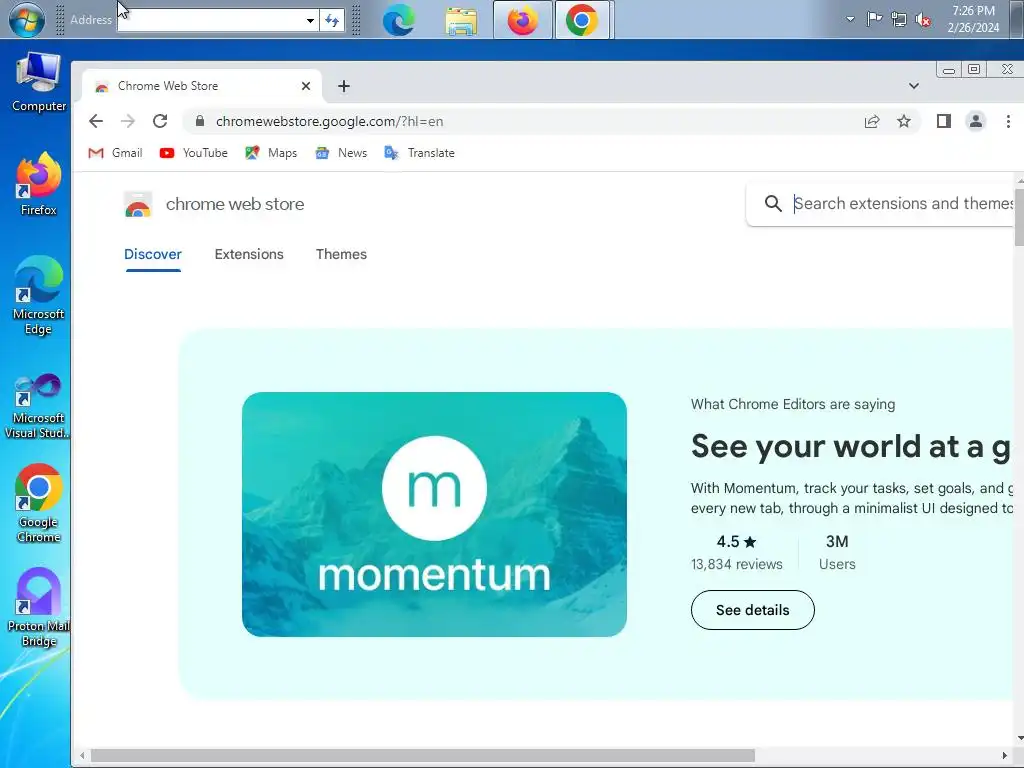Expand the tab search chevron
This screenshot has width=1024, height=768.
(x=914, y=86)
